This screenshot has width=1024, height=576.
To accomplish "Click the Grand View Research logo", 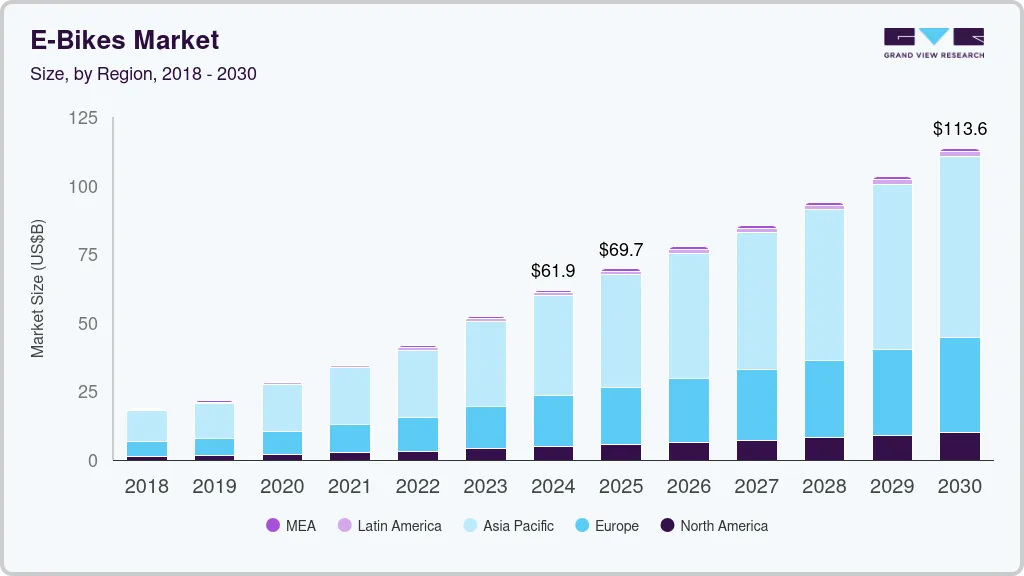I will (x=932, y=40).
